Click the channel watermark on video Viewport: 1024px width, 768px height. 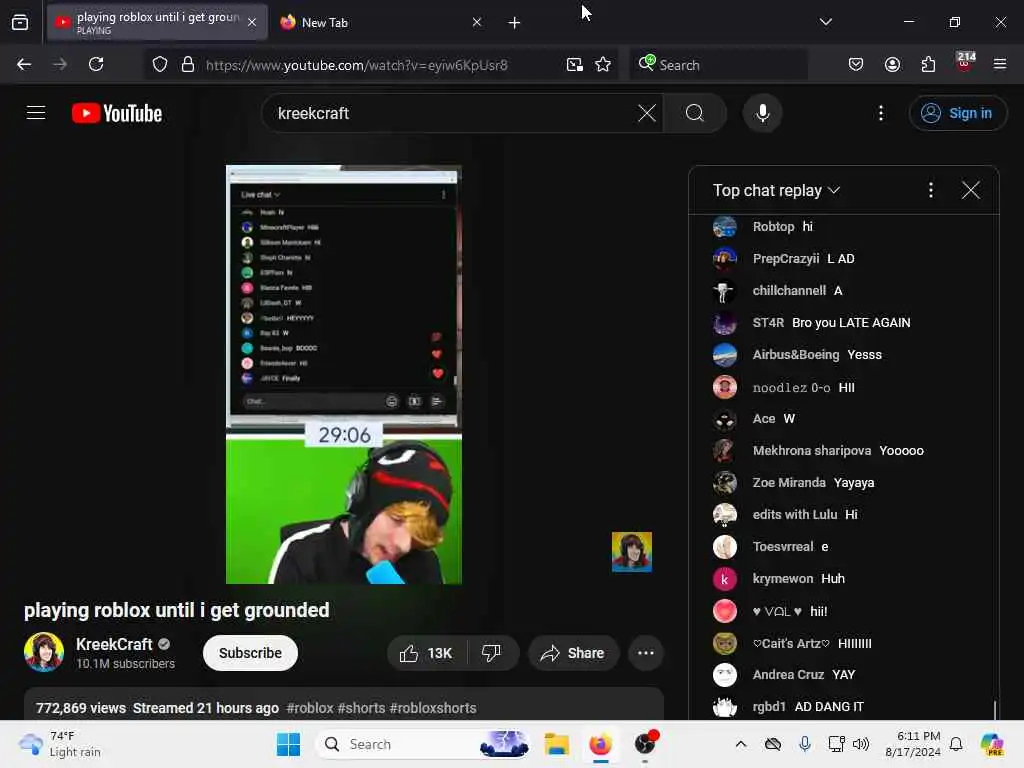632,552
